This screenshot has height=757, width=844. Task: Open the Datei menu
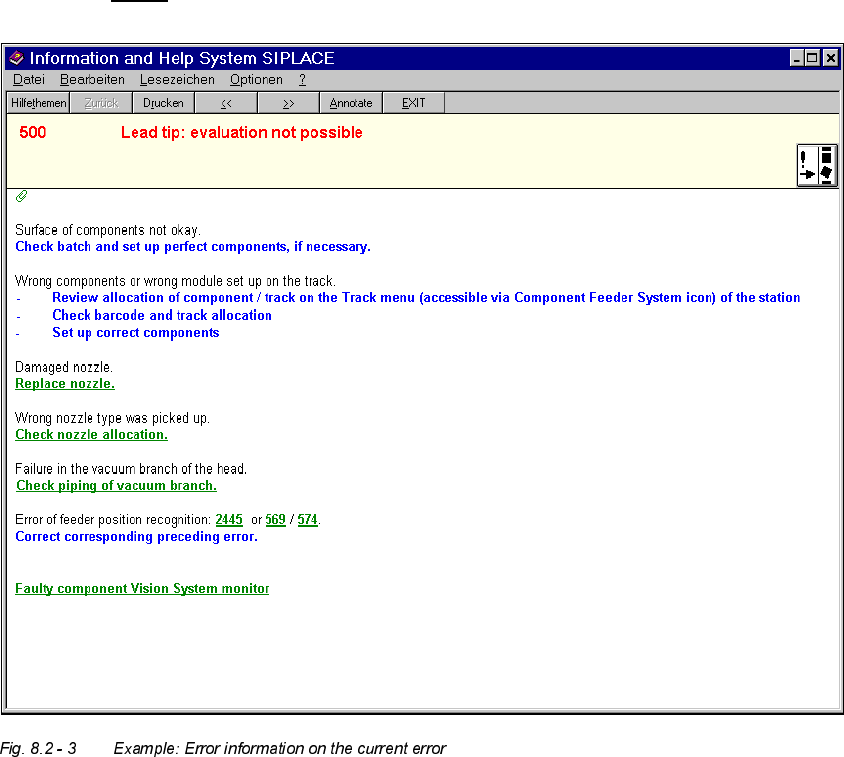(x=29, y=80)
